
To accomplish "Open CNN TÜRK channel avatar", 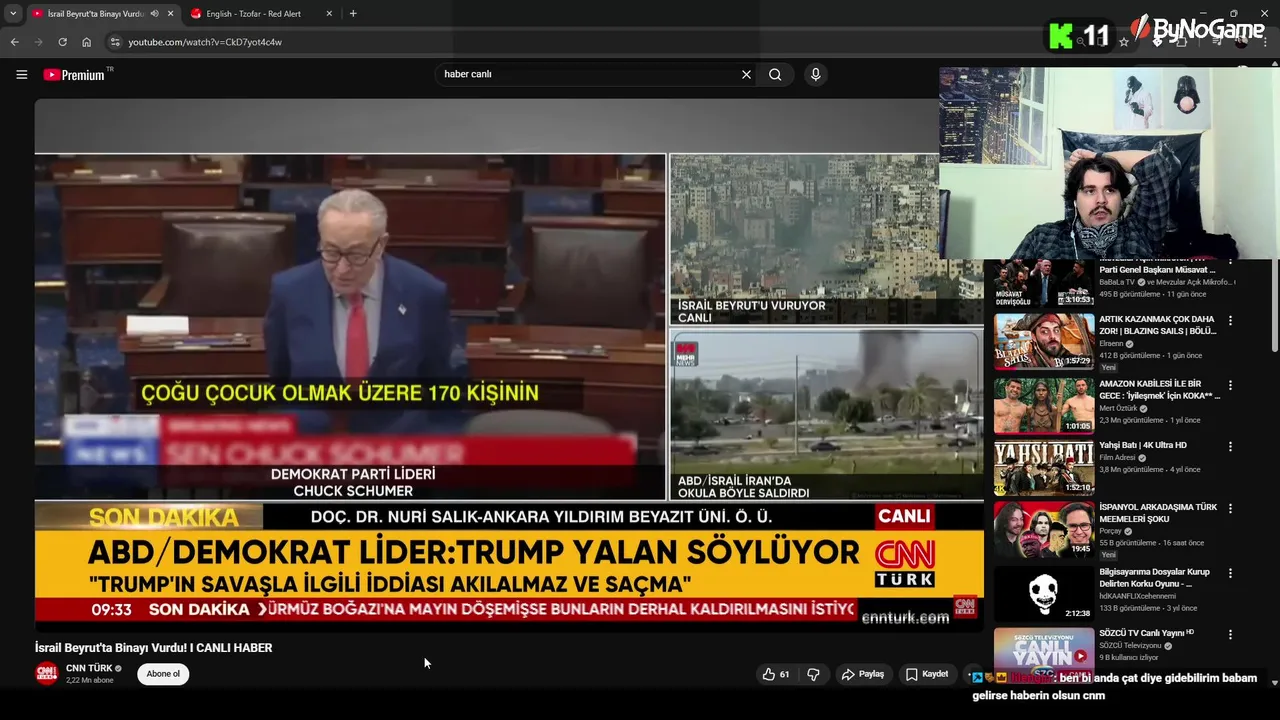I will click(47, 673).
